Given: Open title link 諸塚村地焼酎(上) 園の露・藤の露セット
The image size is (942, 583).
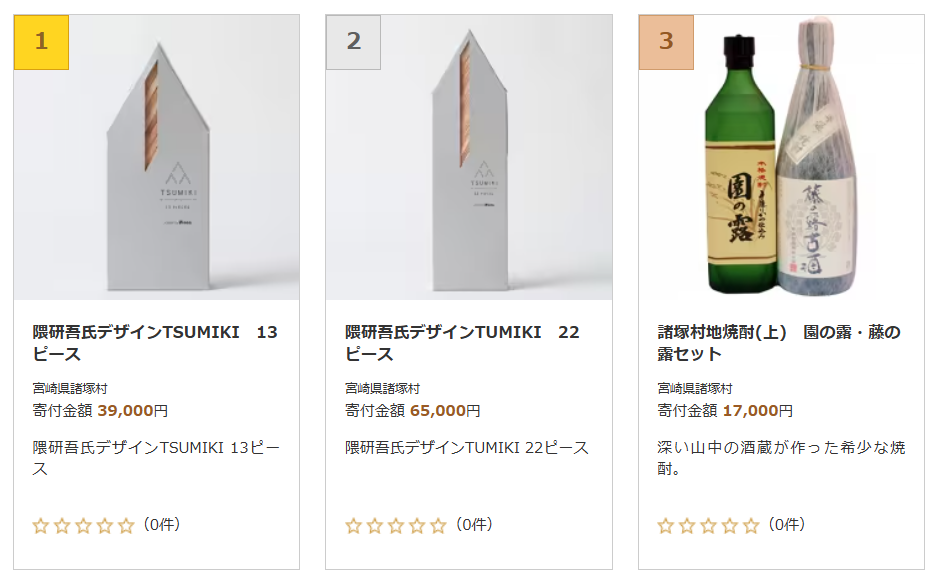Looking at the screenshot, I should [779, 343].
